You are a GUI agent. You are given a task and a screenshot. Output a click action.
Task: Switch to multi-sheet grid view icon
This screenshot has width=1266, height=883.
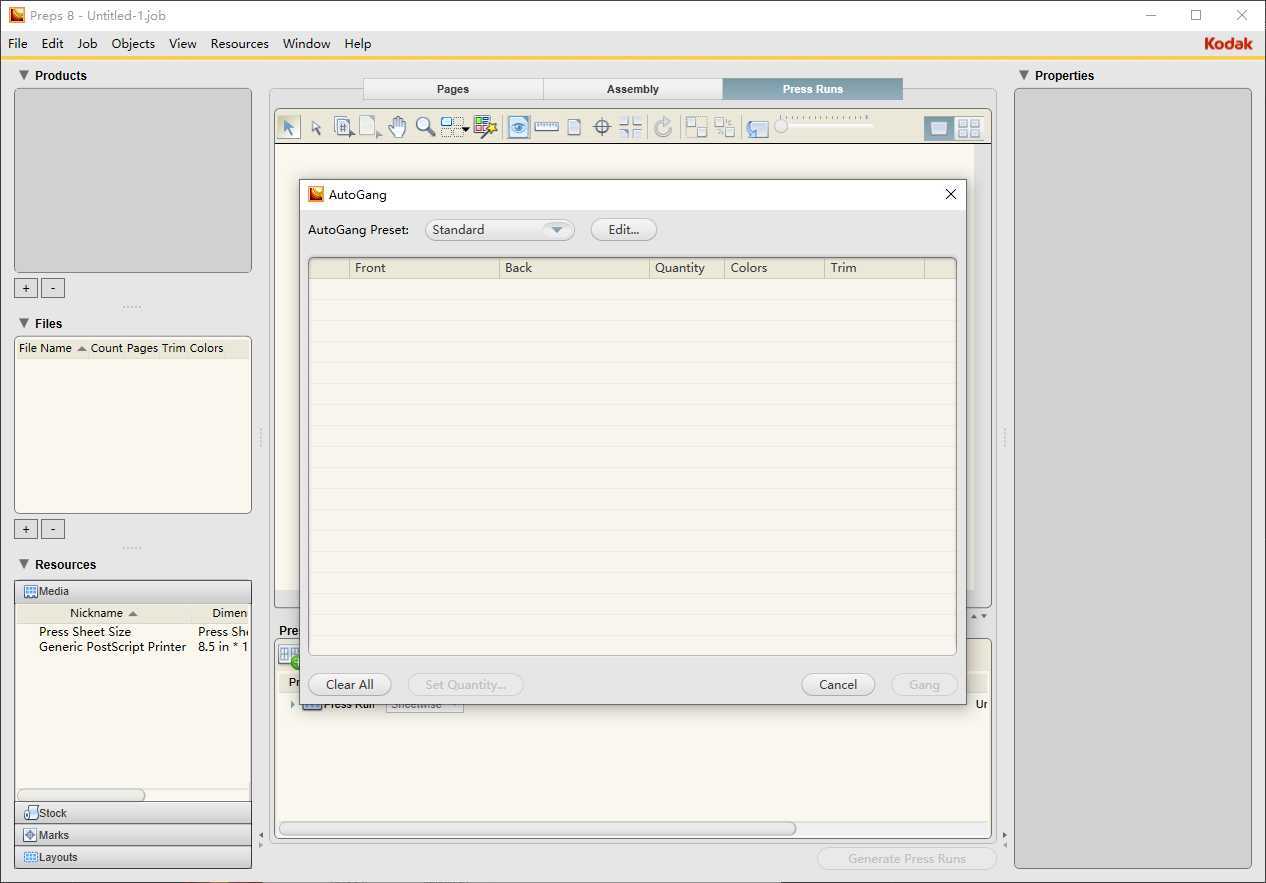click(968, 128)
